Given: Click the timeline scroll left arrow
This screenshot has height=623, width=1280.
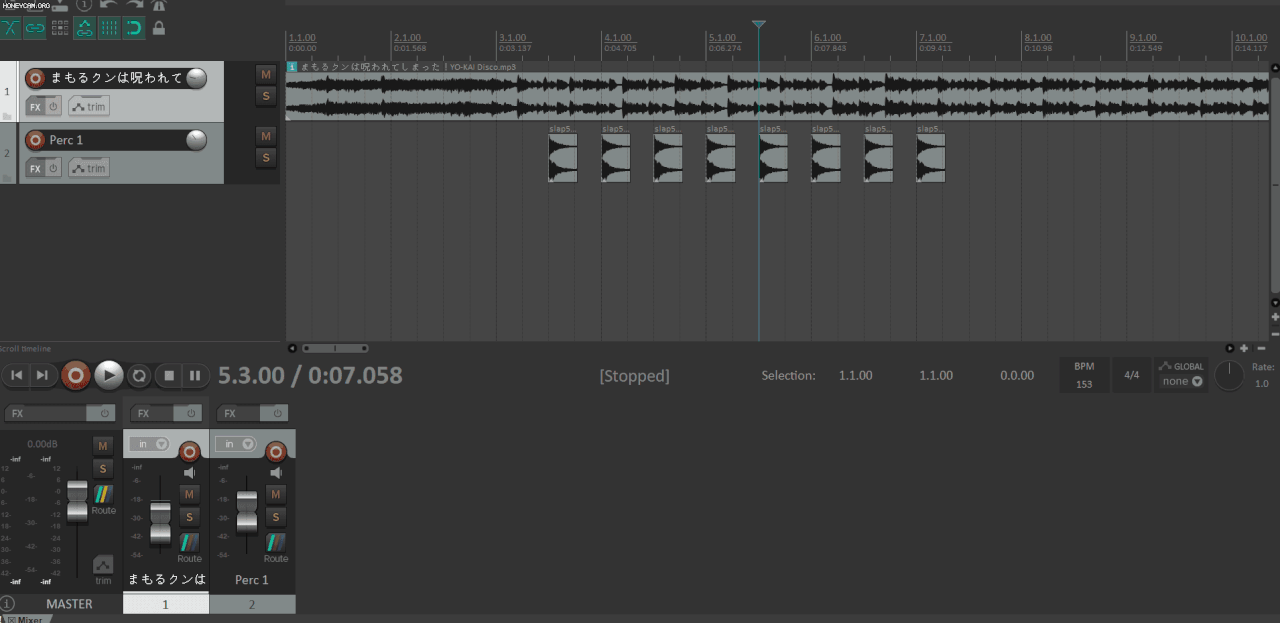Looking at the screenshot, I should pyautogui.click(x=292, y=348).
